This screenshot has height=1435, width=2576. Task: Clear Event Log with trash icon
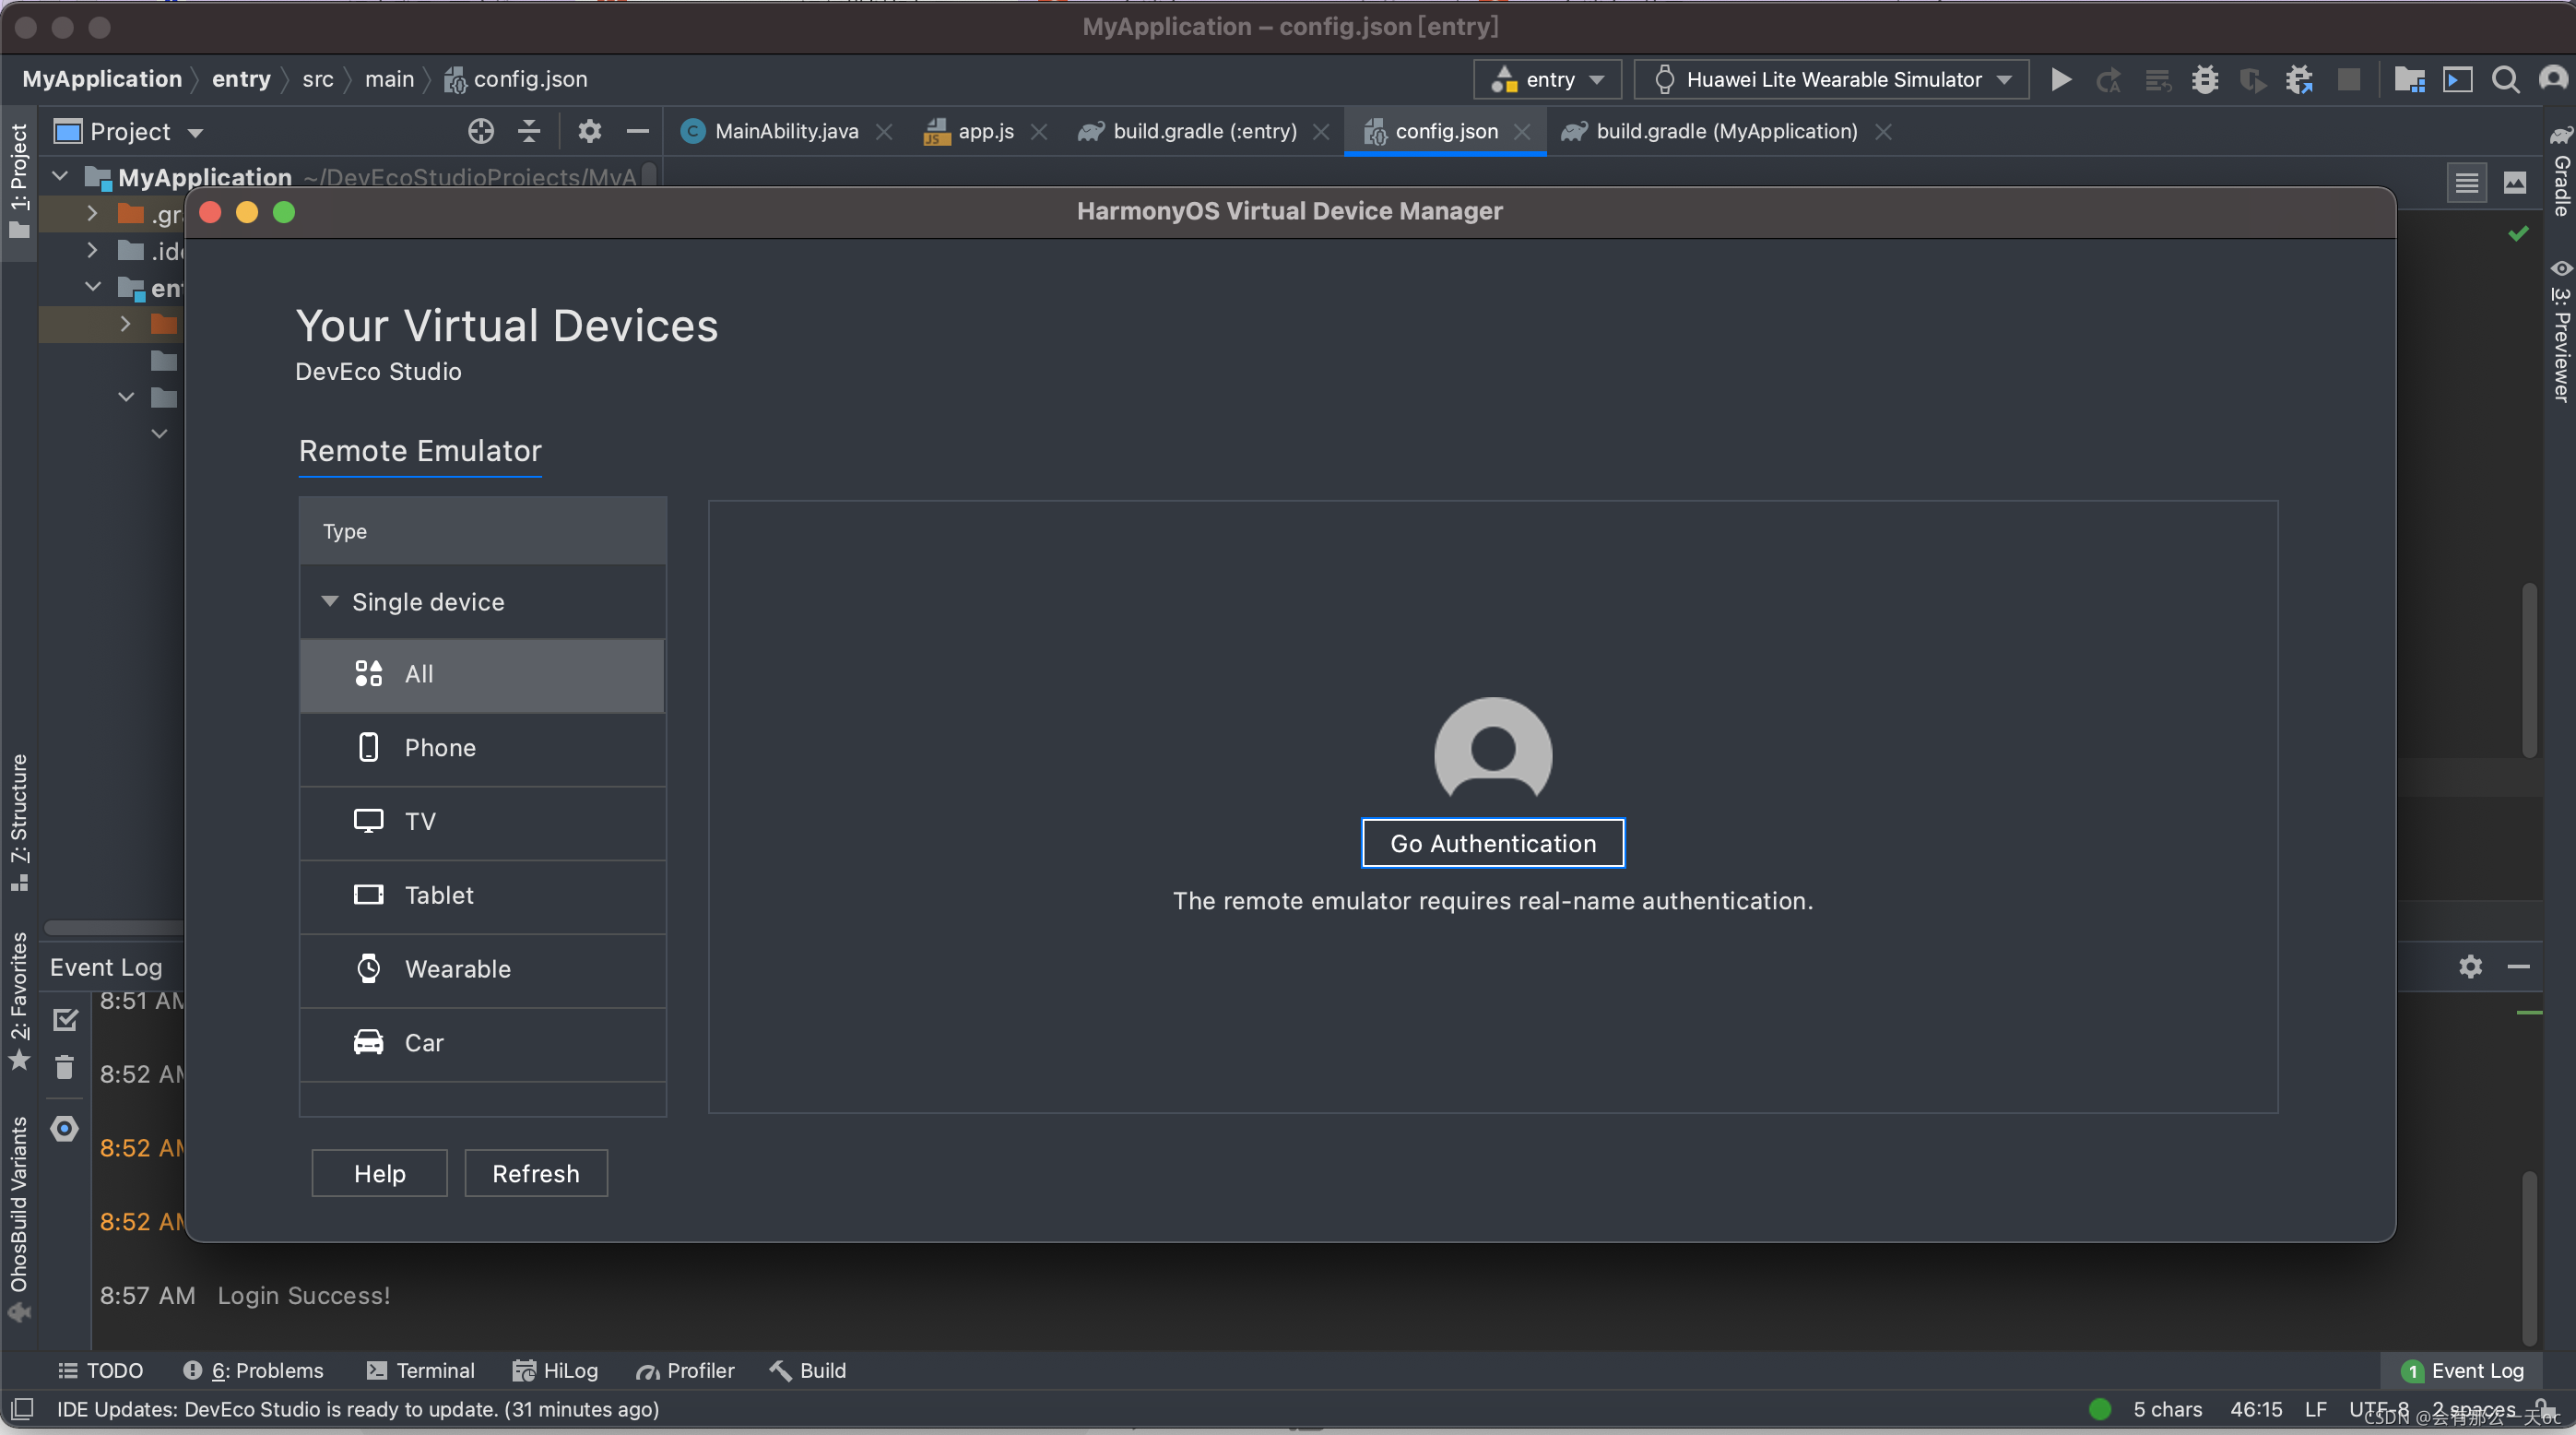click(x=65, y=1068)
